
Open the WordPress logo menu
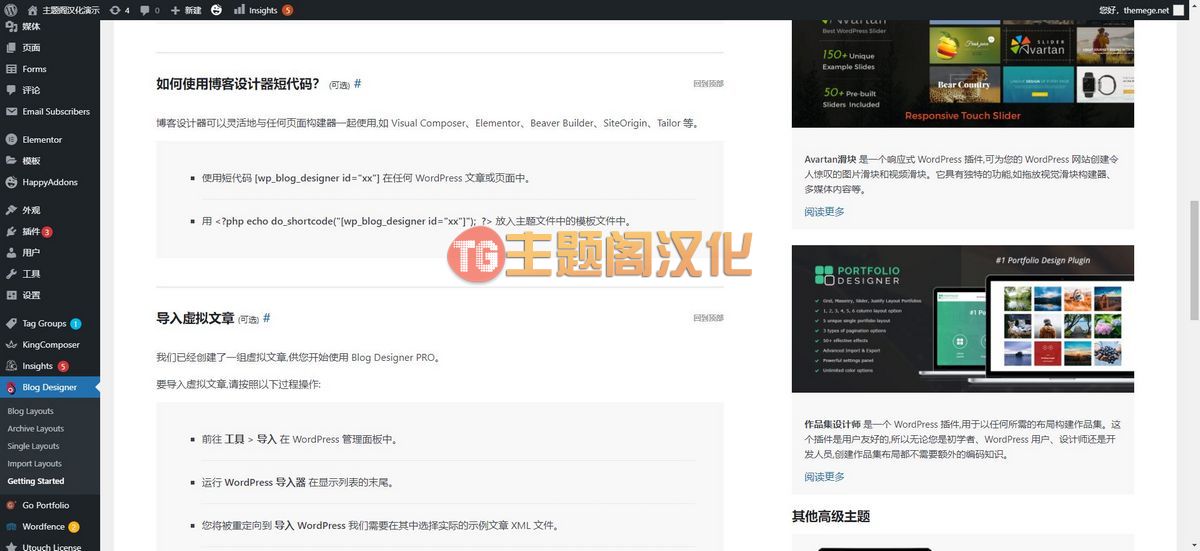(10, 10)
